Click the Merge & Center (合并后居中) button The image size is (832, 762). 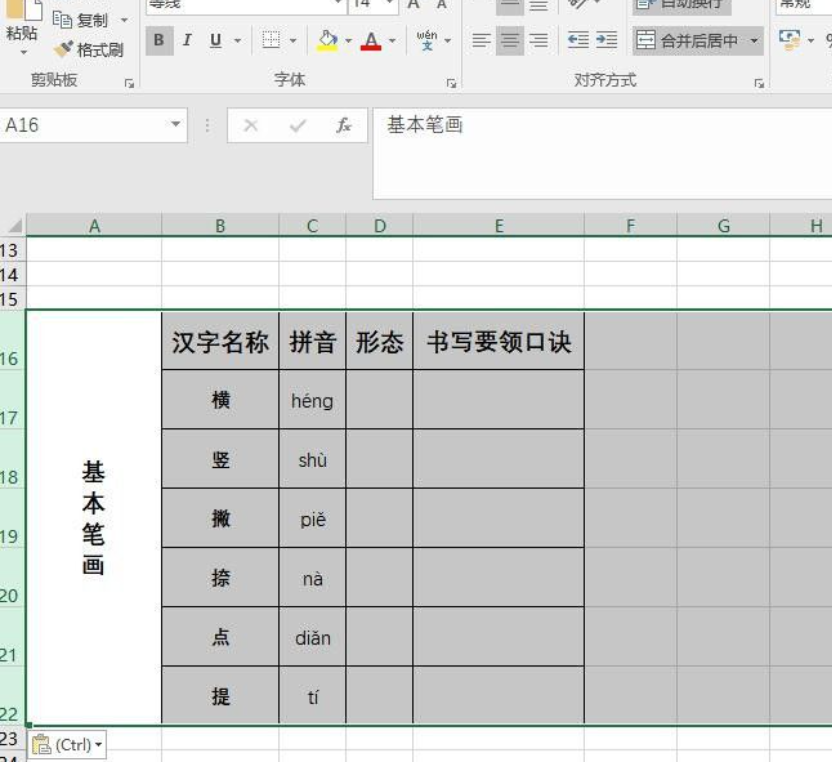tap(689, 41)
